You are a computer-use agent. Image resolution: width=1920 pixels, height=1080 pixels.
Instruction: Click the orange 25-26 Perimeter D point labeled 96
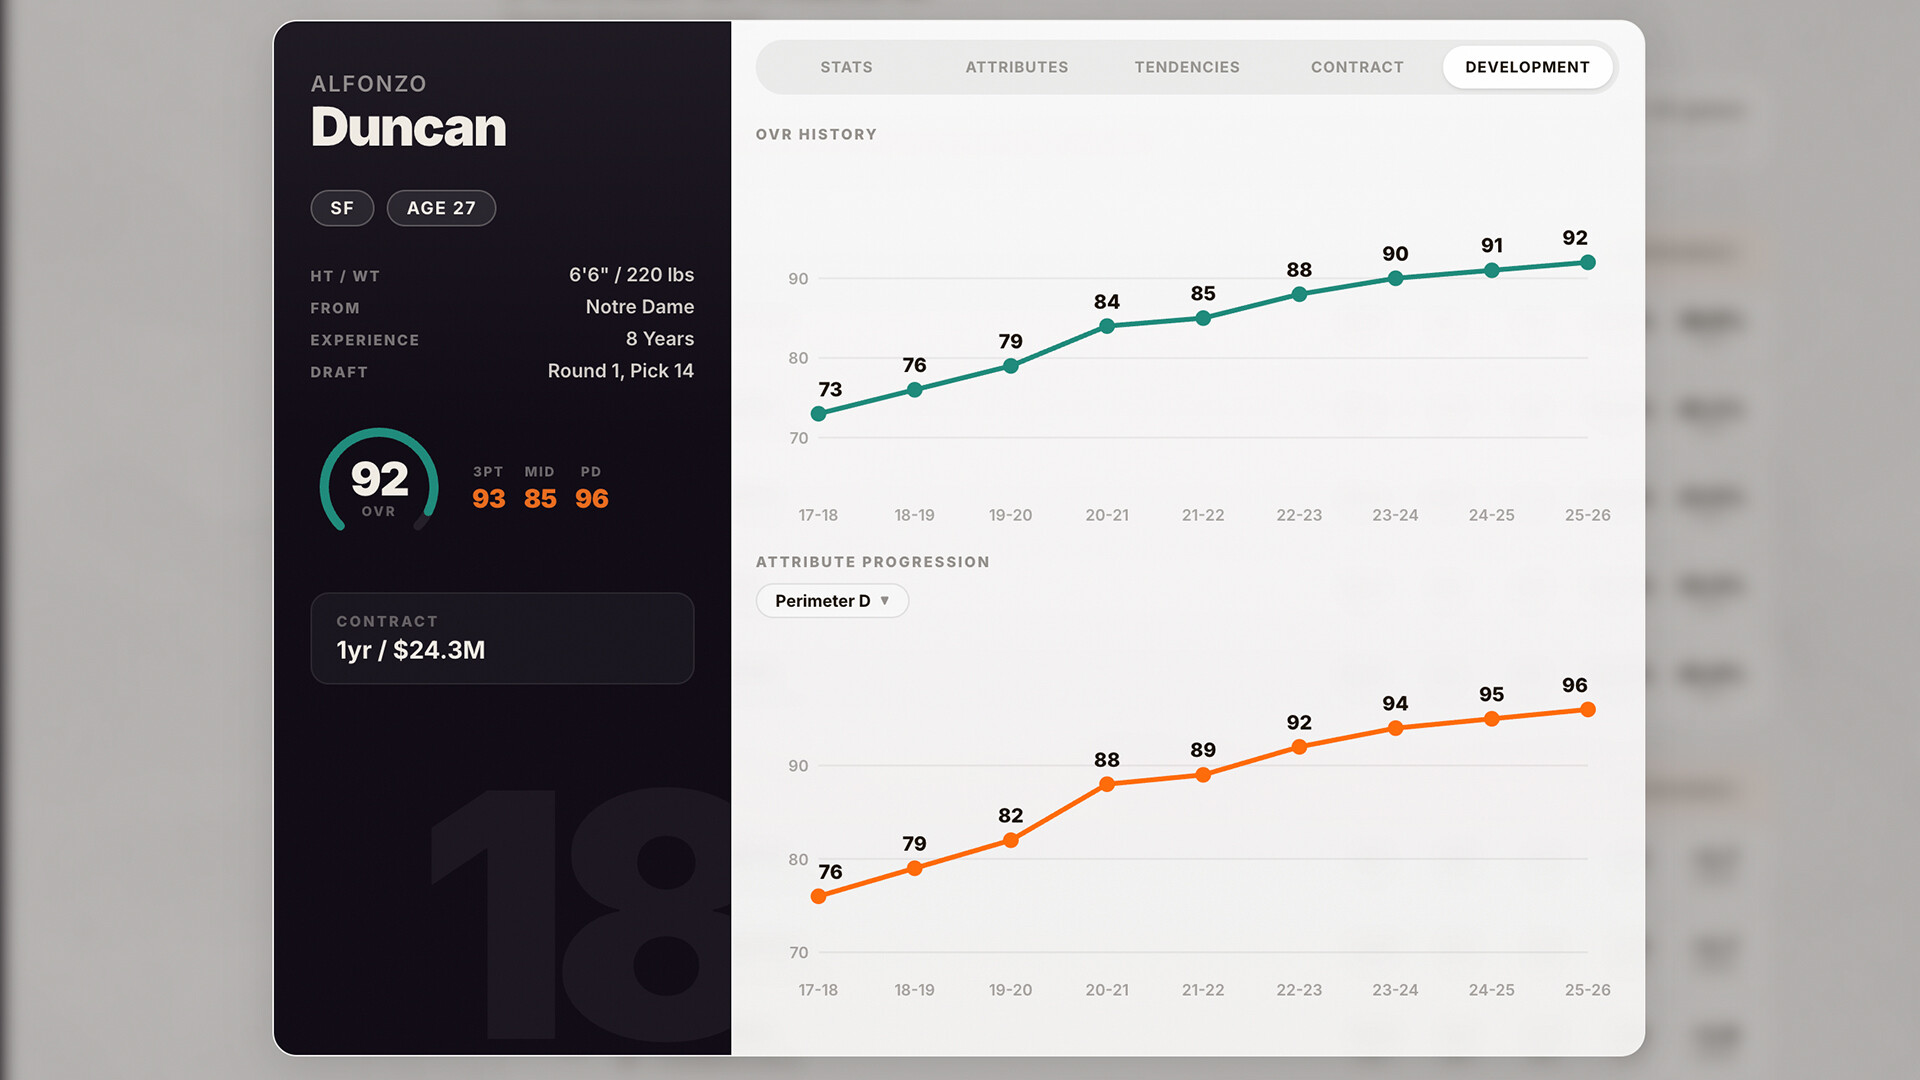[1587, 710]
